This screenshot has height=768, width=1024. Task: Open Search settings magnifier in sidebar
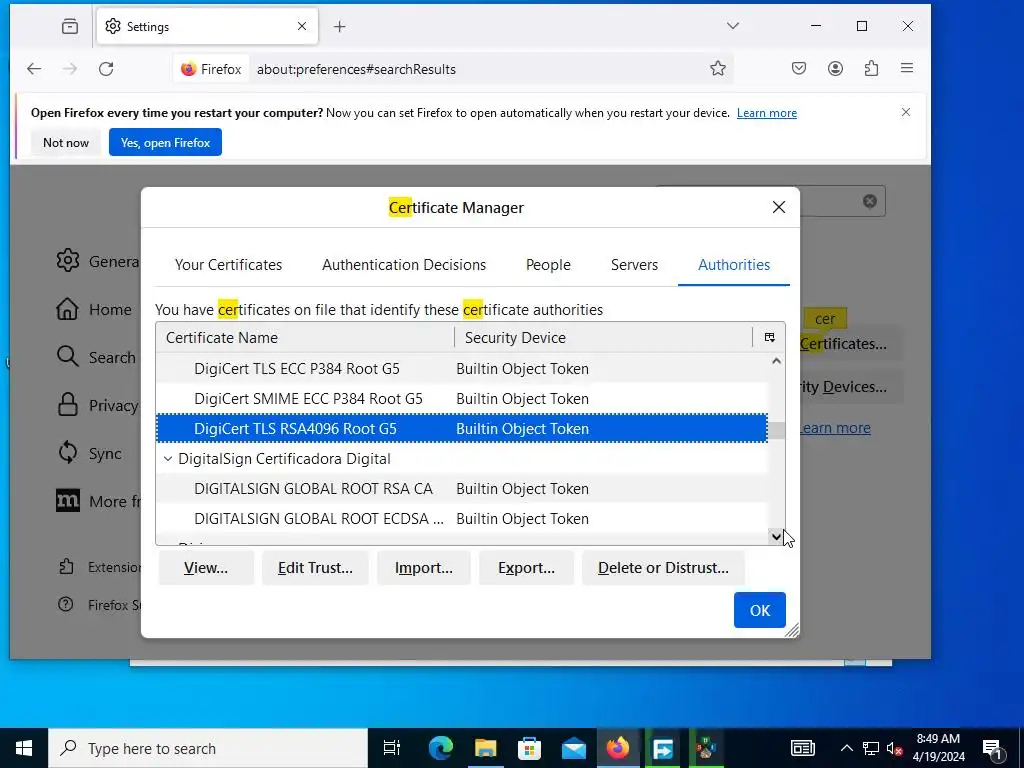click(x=67, y=357)
